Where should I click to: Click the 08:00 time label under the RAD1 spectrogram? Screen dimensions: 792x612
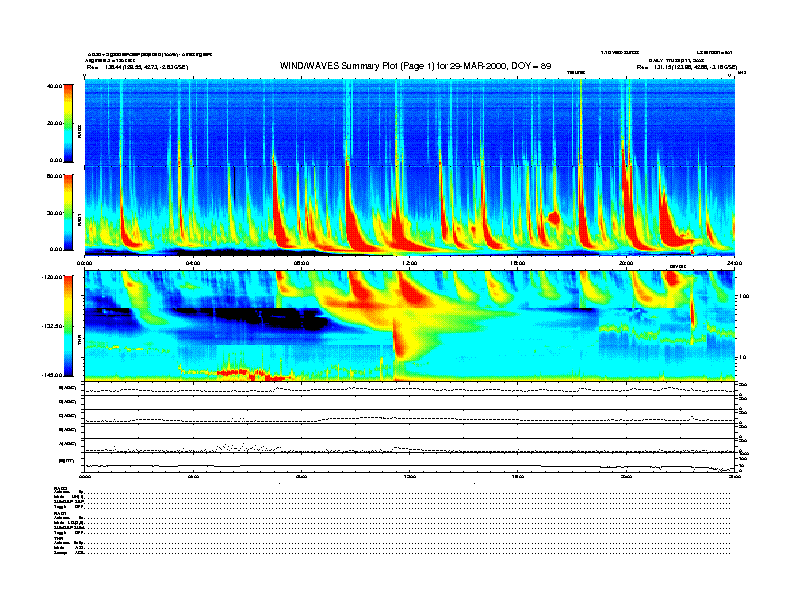click(301, 263)
